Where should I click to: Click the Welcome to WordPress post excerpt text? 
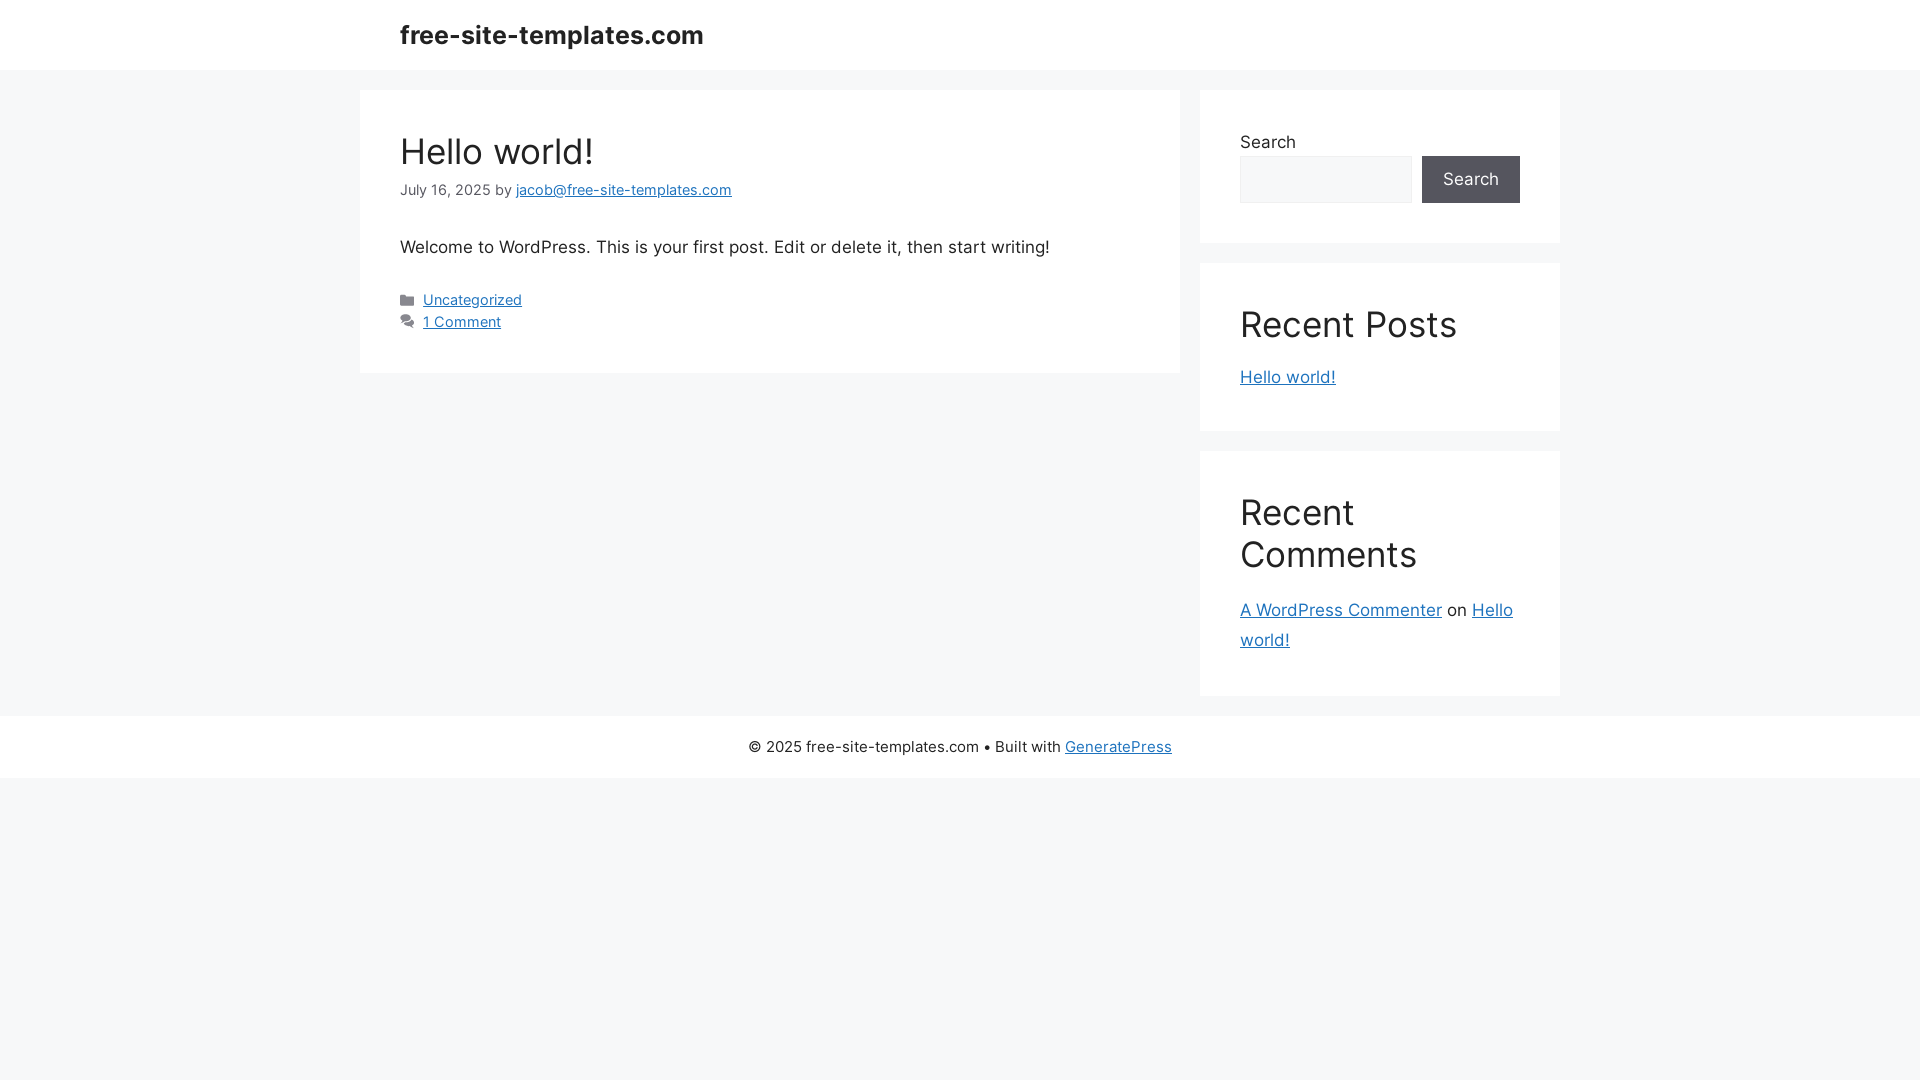724,247
